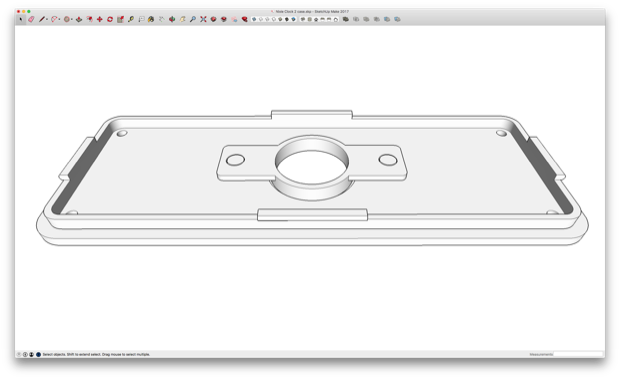Select the Union solid tool
Viewport: 620px width, 379px height.
[x=366, y=19]
